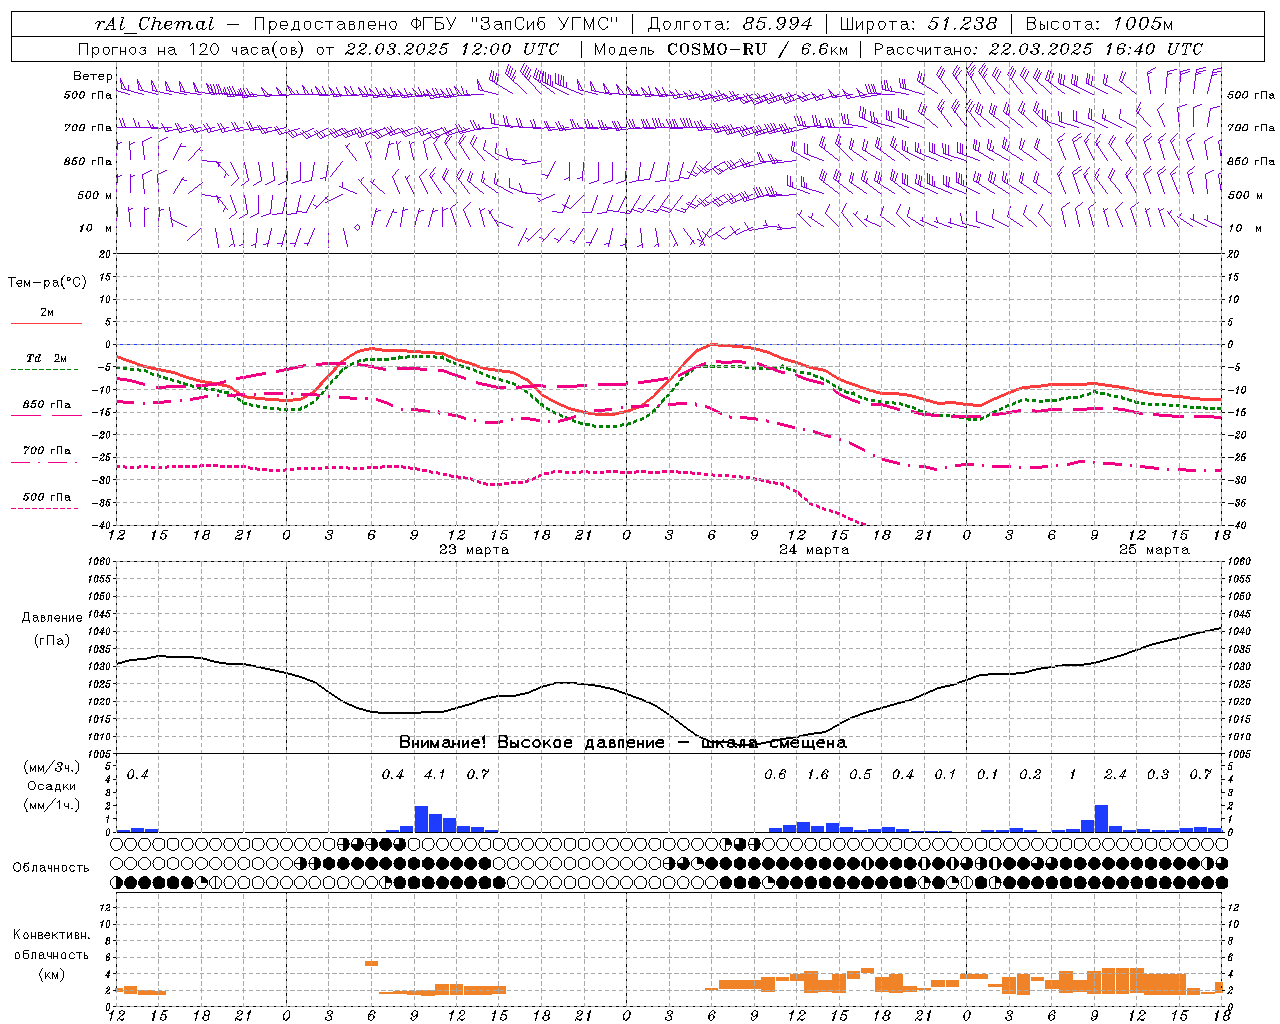This screenshot has width=1280, height=1024.
Task: Click the longitude value Долгота: 85.994
Action: 730,24
